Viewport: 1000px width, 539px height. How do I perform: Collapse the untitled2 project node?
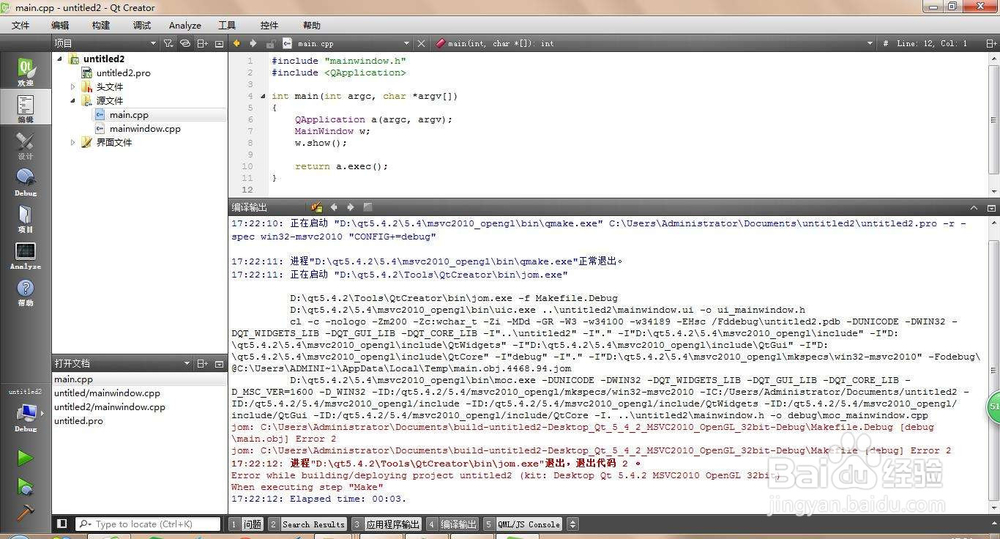point(59,59)
